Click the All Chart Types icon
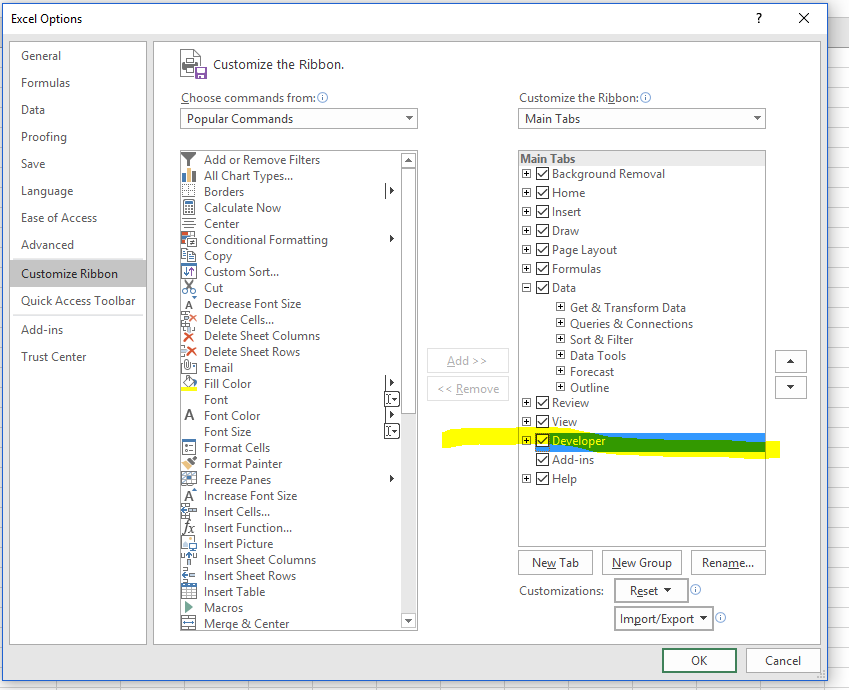This screenshot has height=690, width=849. click(x=188, y=175)
